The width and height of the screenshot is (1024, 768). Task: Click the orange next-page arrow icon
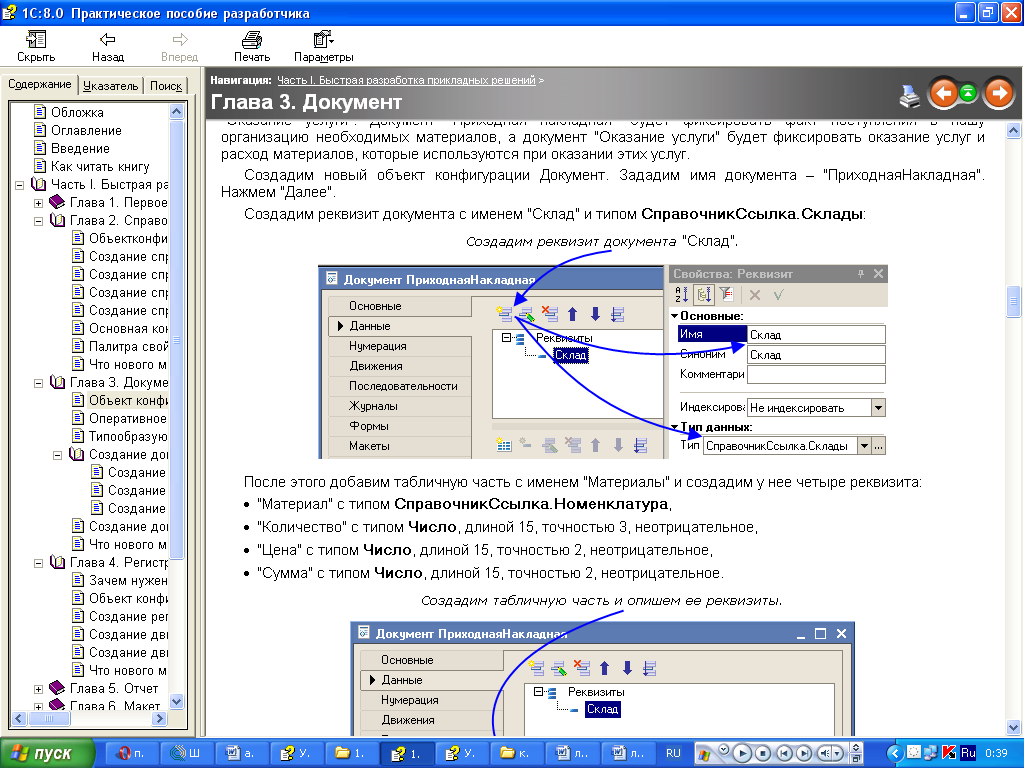[x=998, y=94]
